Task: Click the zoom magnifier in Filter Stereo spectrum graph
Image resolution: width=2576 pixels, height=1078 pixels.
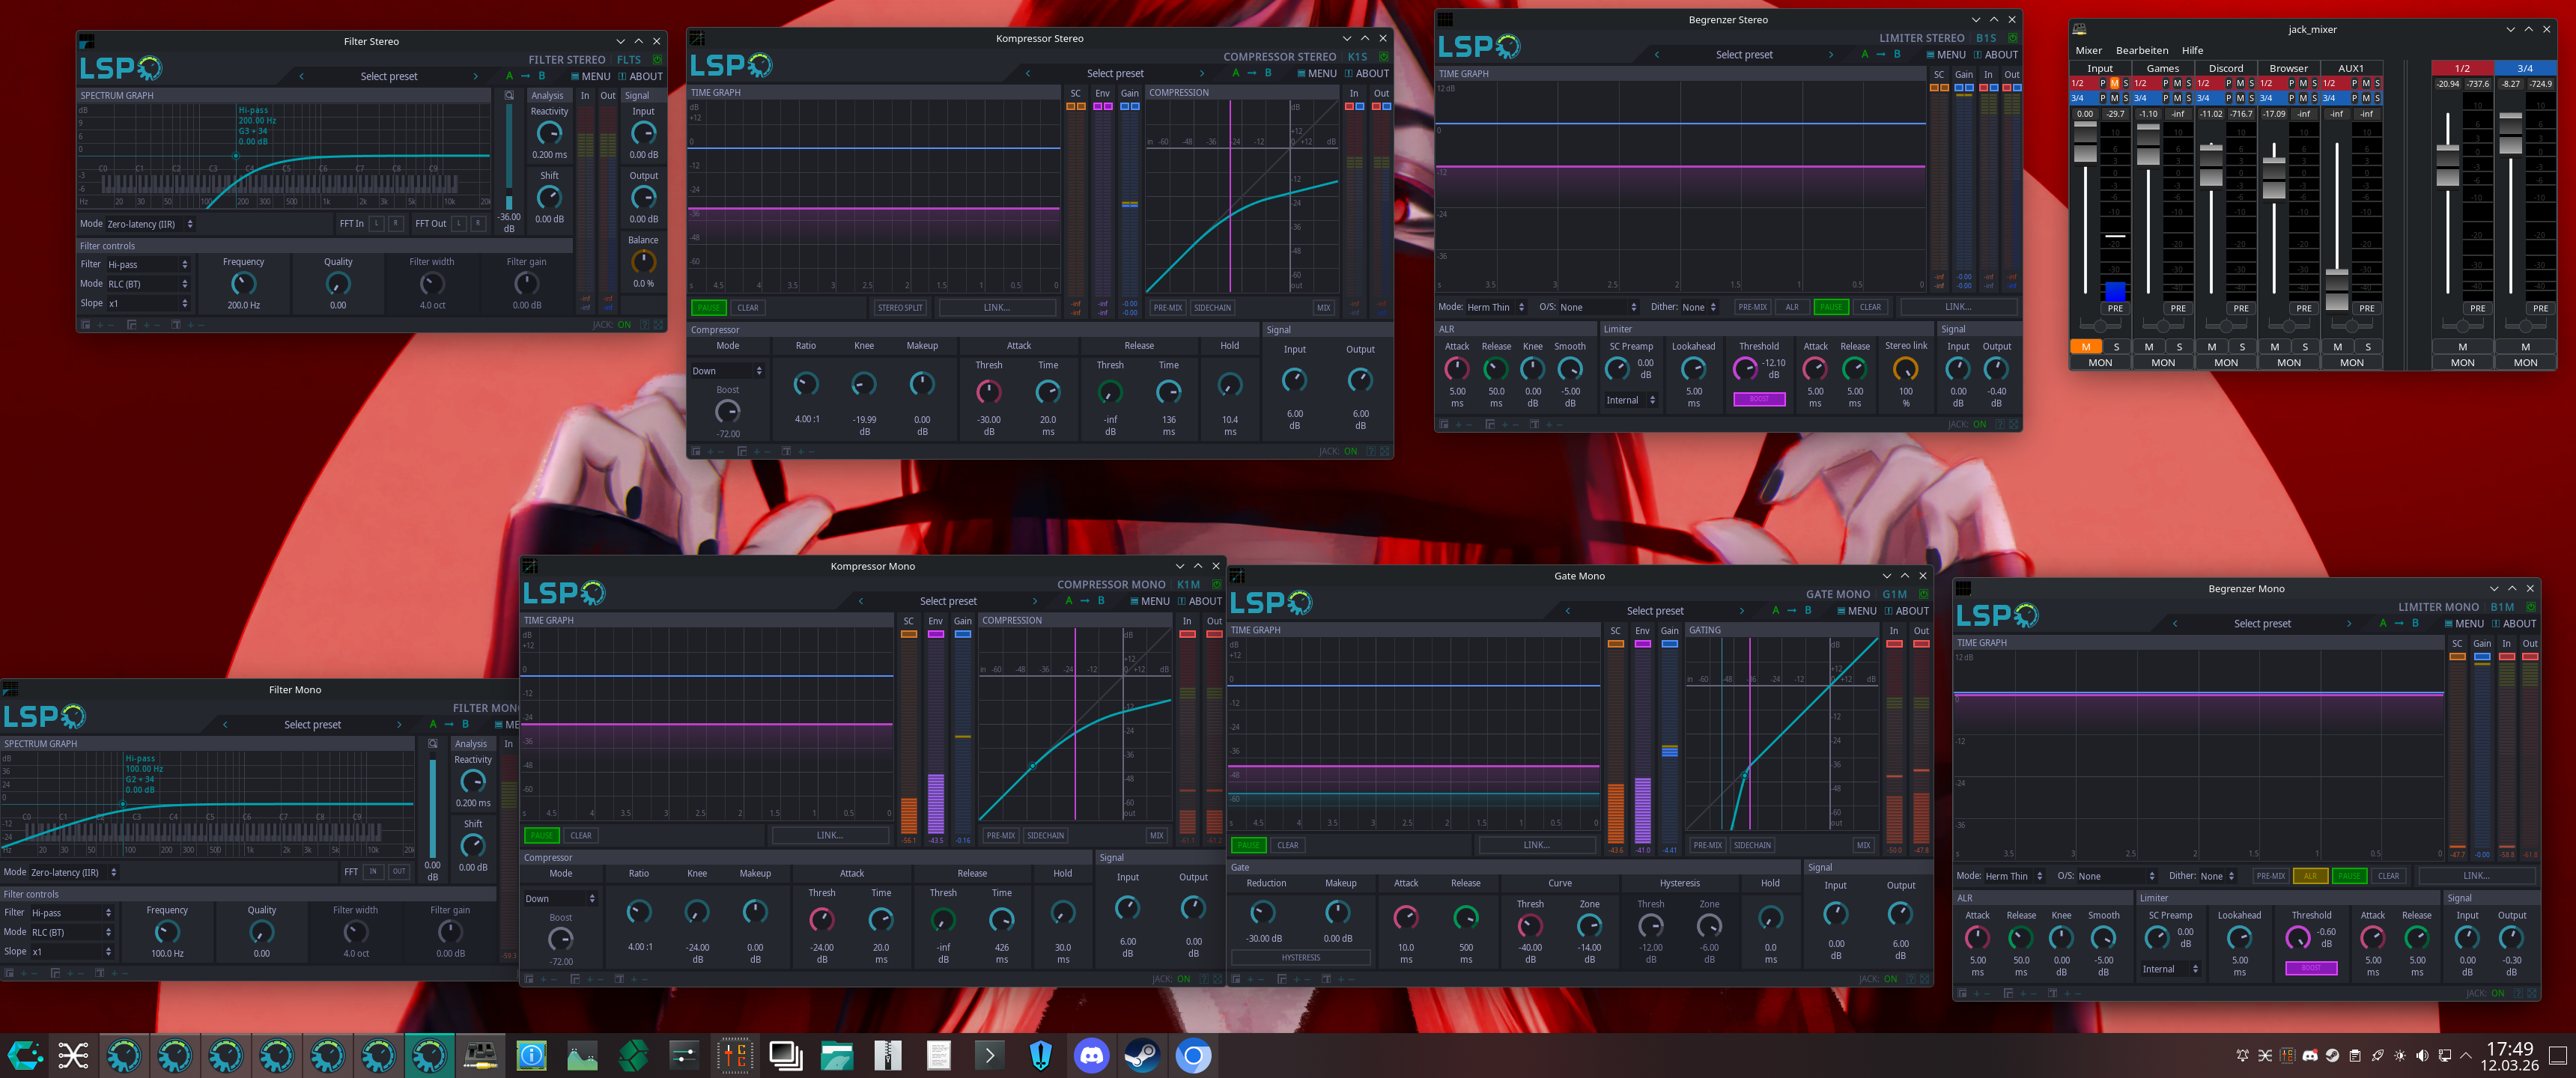Action: (x=509, y=96)
